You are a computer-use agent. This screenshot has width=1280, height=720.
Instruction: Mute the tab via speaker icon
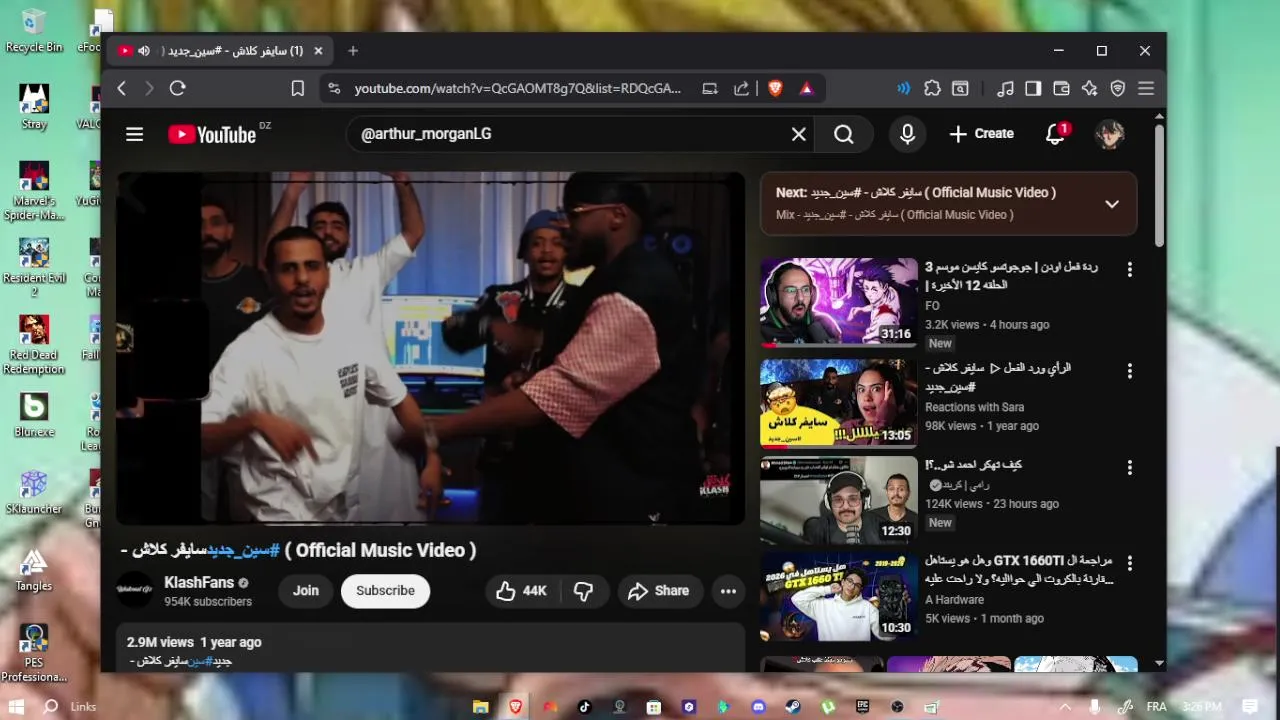(x=144, y=51)
